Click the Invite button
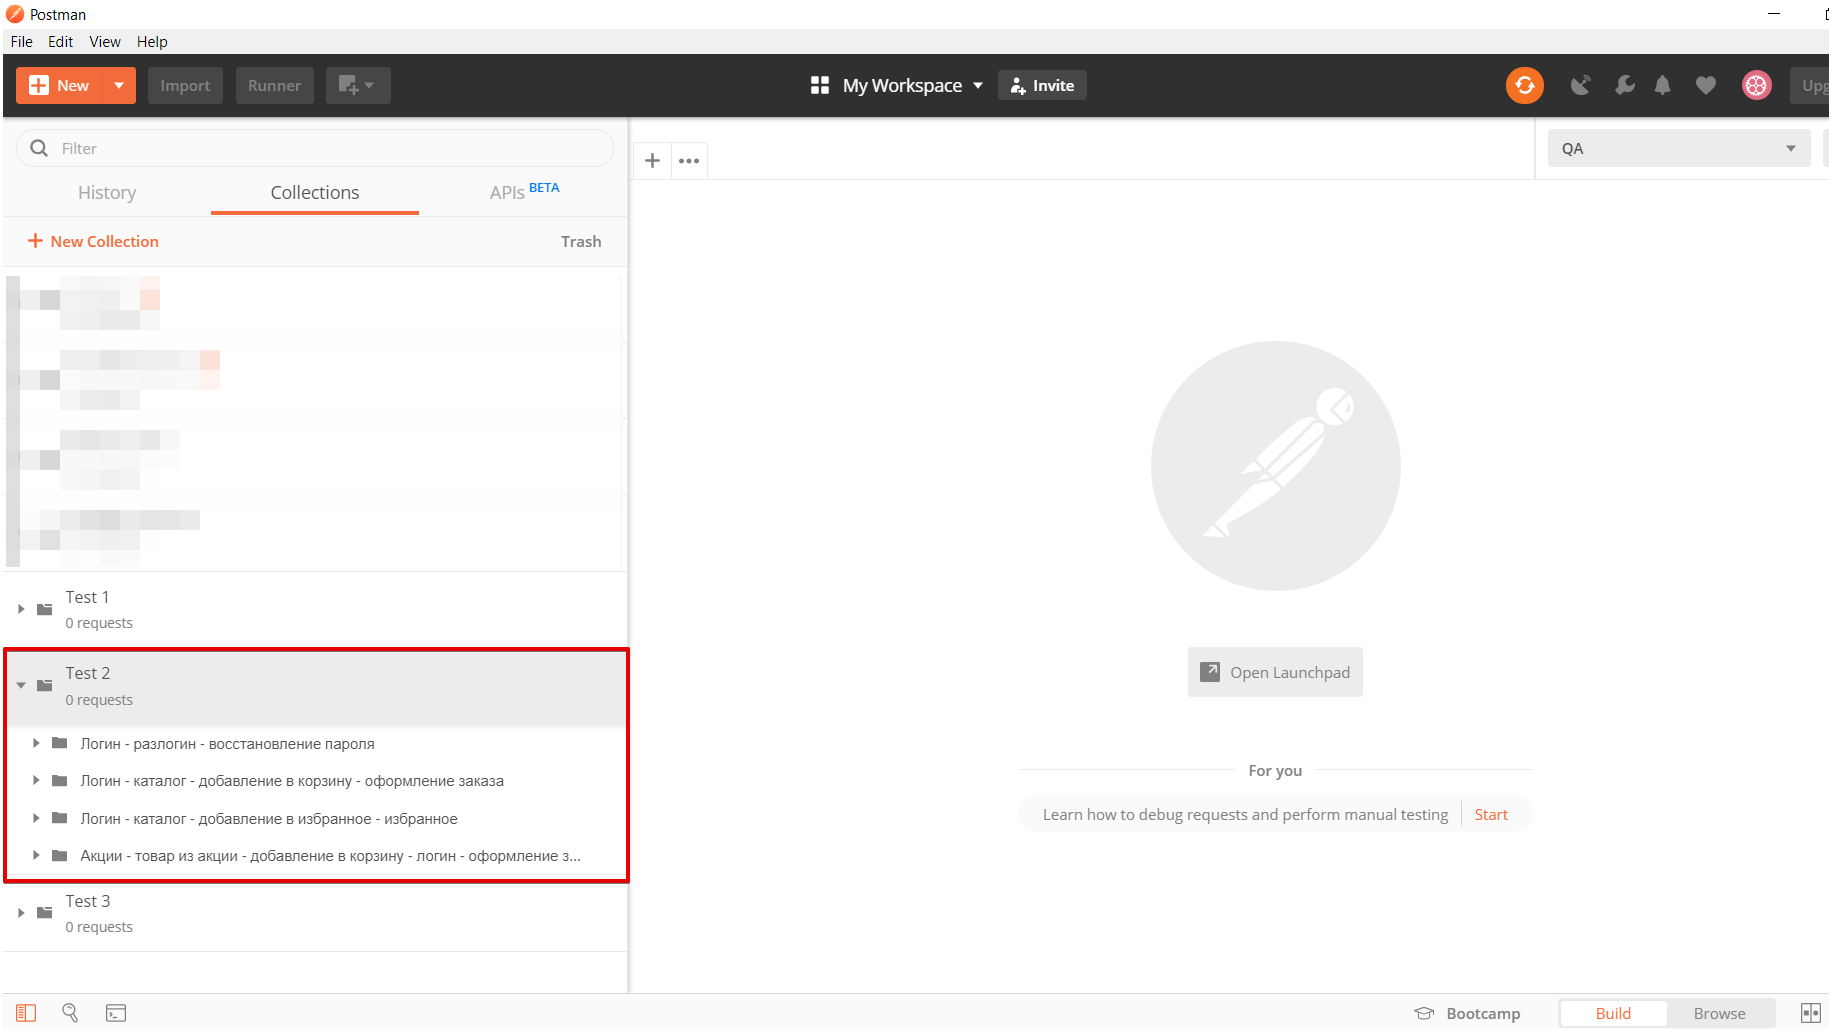 click(1042, 86)
